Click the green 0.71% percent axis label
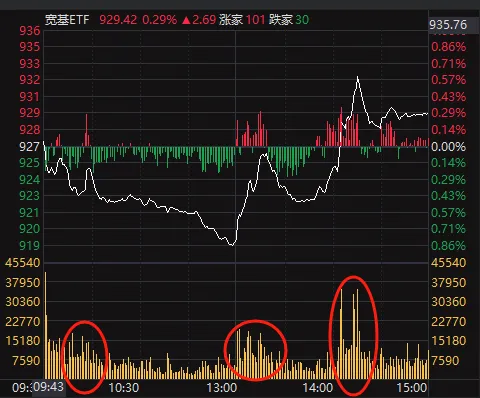Screen dimensions: 480x398 [x=448, y=229]
